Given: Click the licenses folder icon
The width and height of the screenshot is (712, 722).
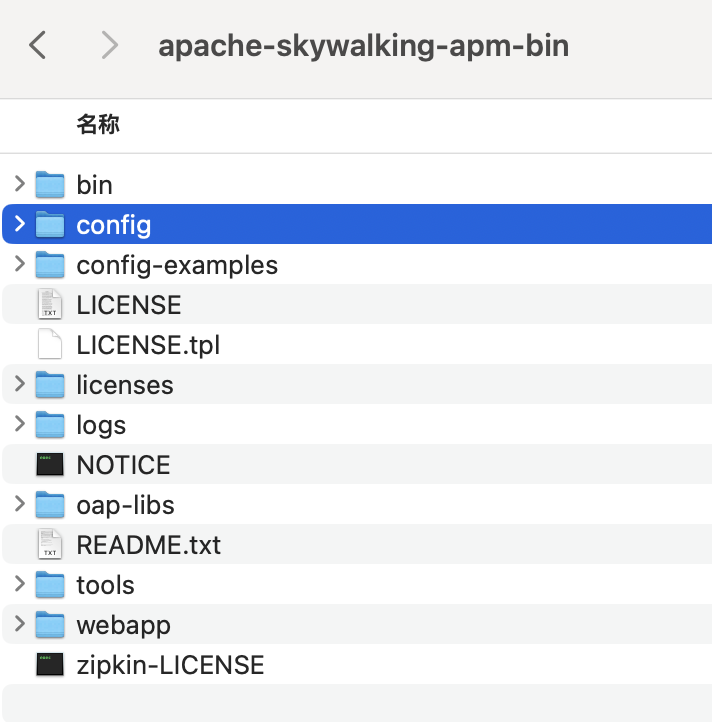Looking at the screenshot, I should pos(50,384).
